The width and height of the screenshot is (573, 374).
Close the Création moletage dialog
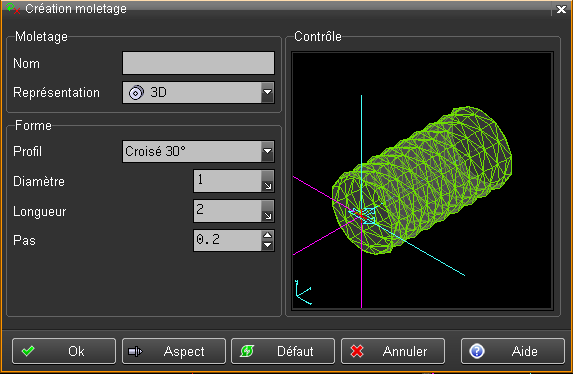(561, 9)
